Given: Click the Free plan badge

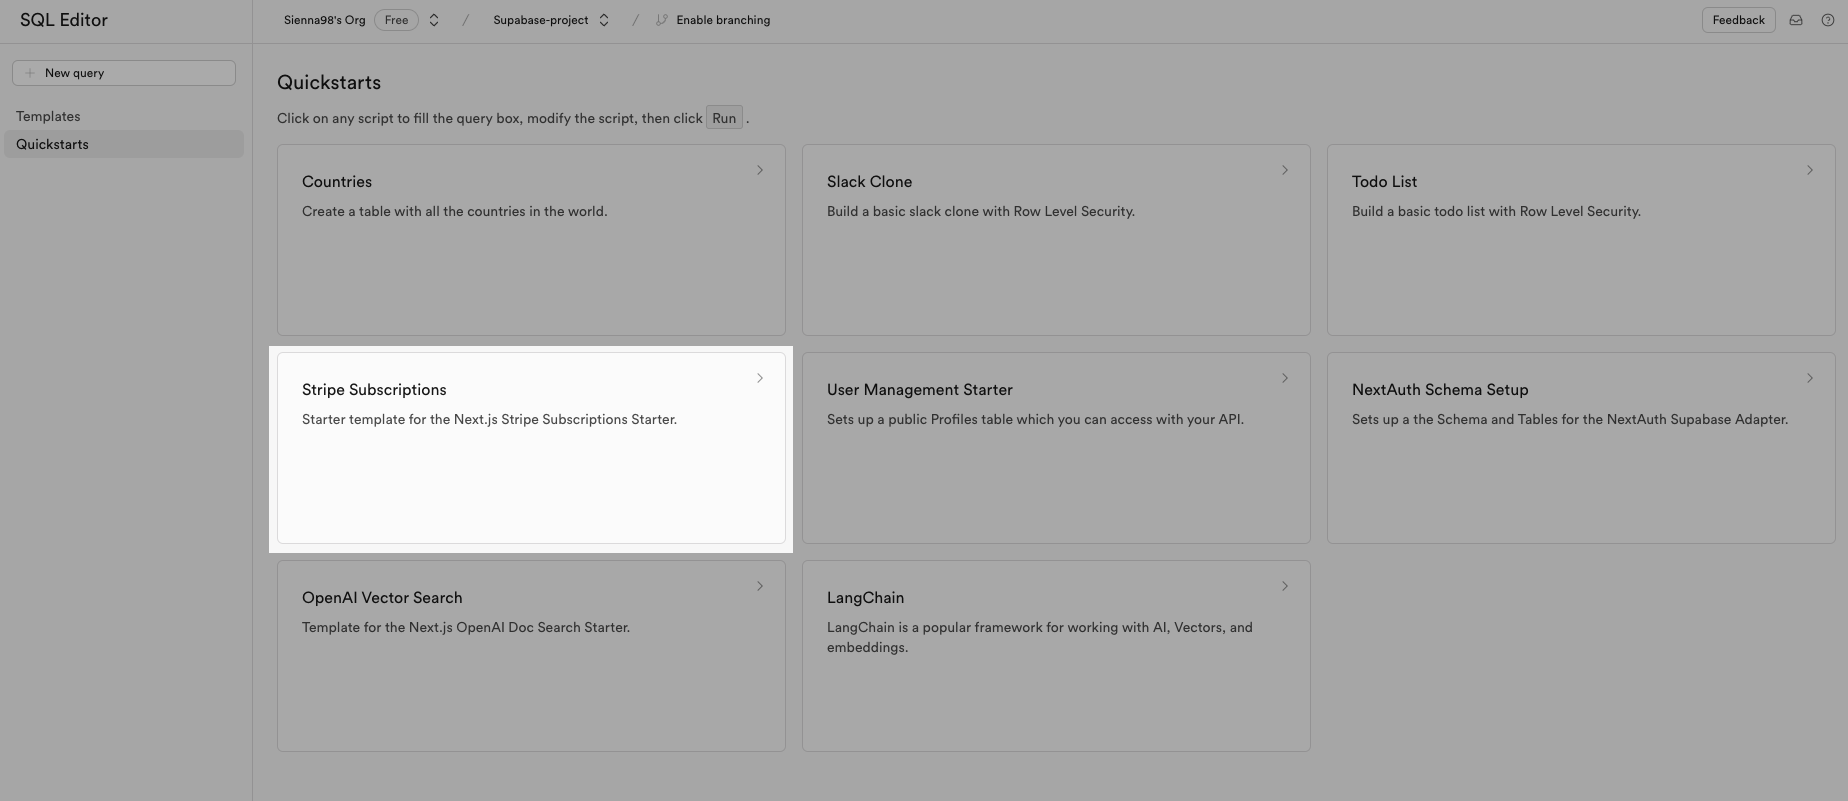Looking at the screenshot, I should (397, 20).
